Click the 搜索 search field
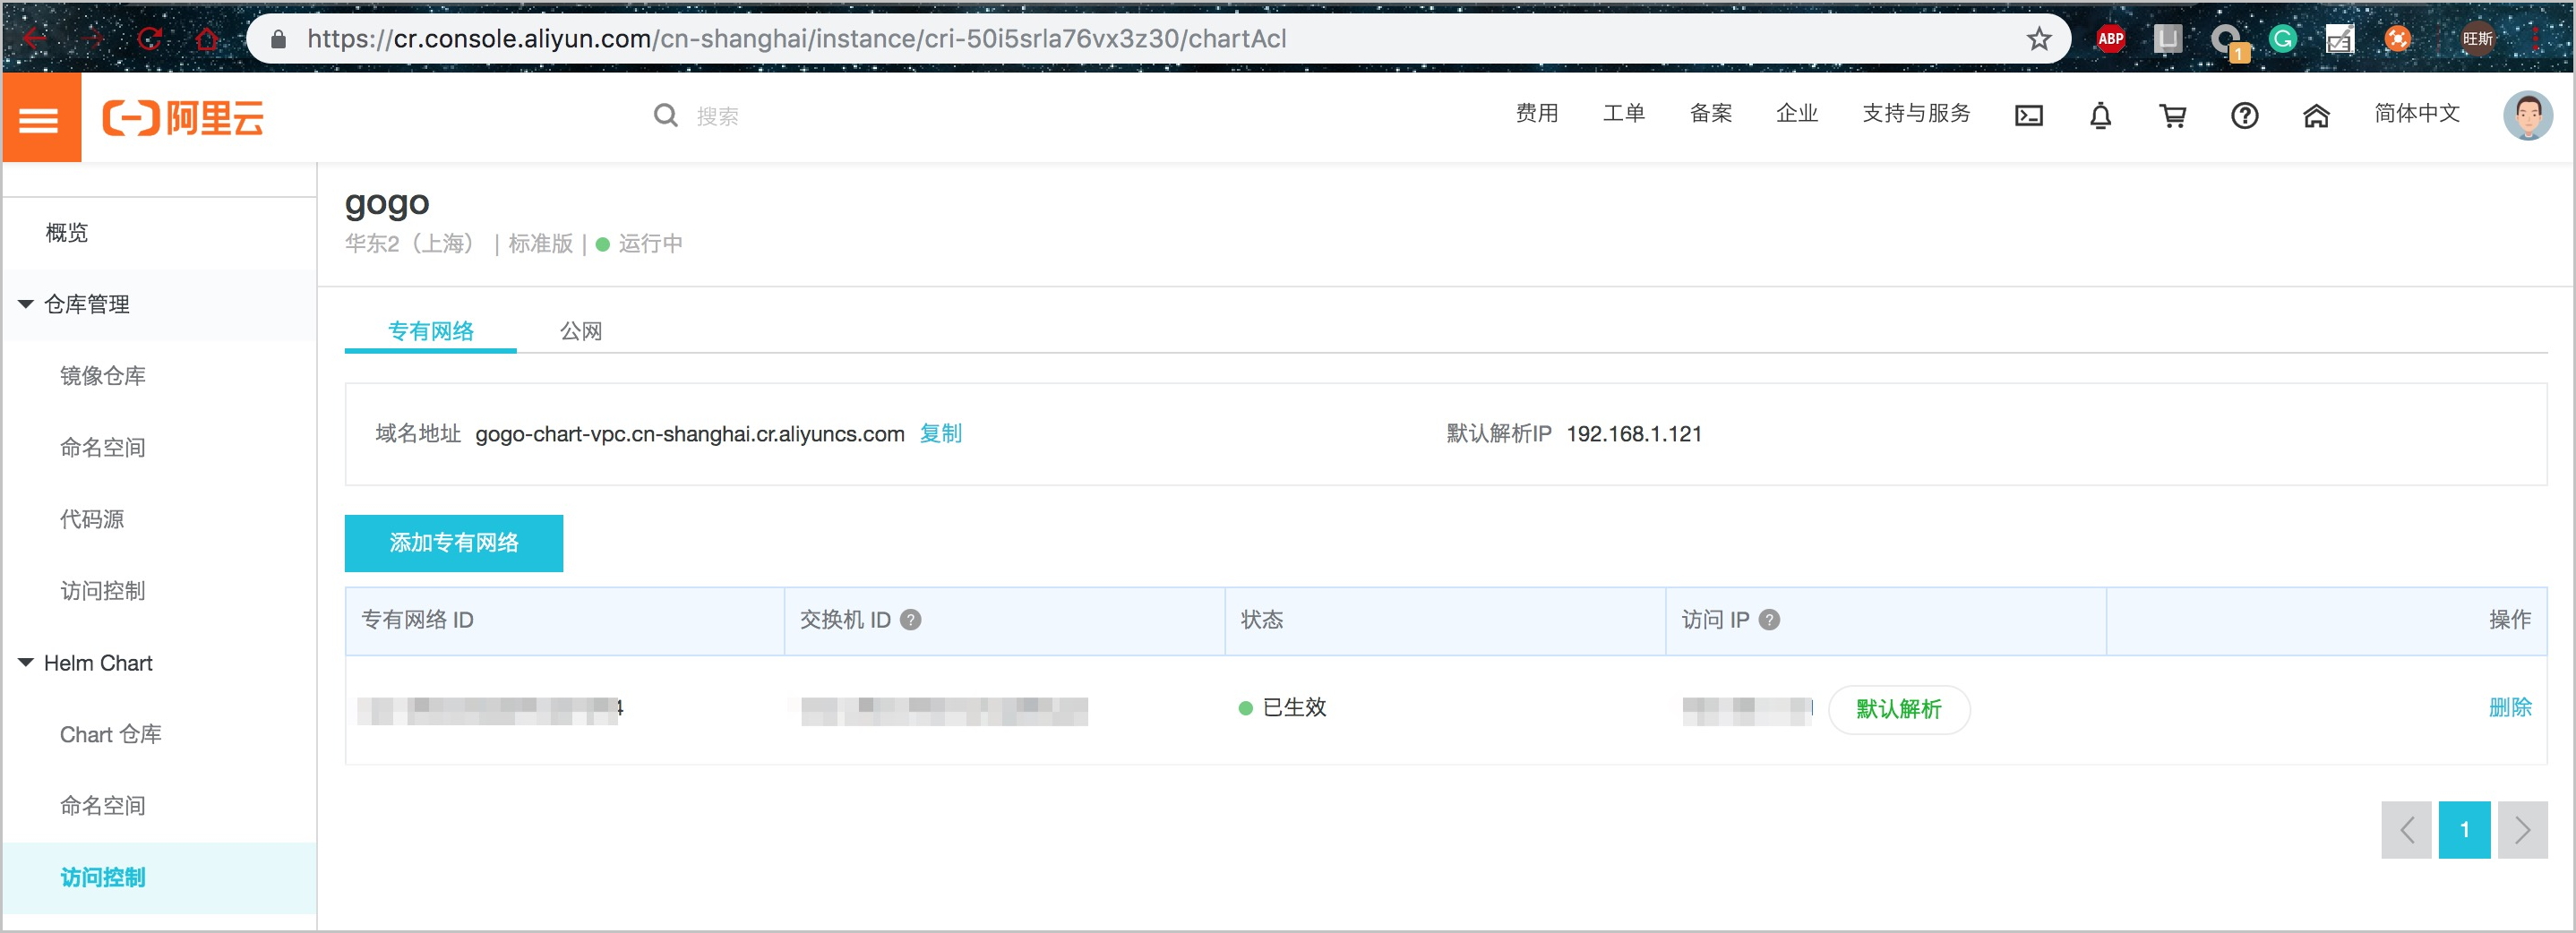This screenshot has width=2576, height=933. click(x=717, y=116)
